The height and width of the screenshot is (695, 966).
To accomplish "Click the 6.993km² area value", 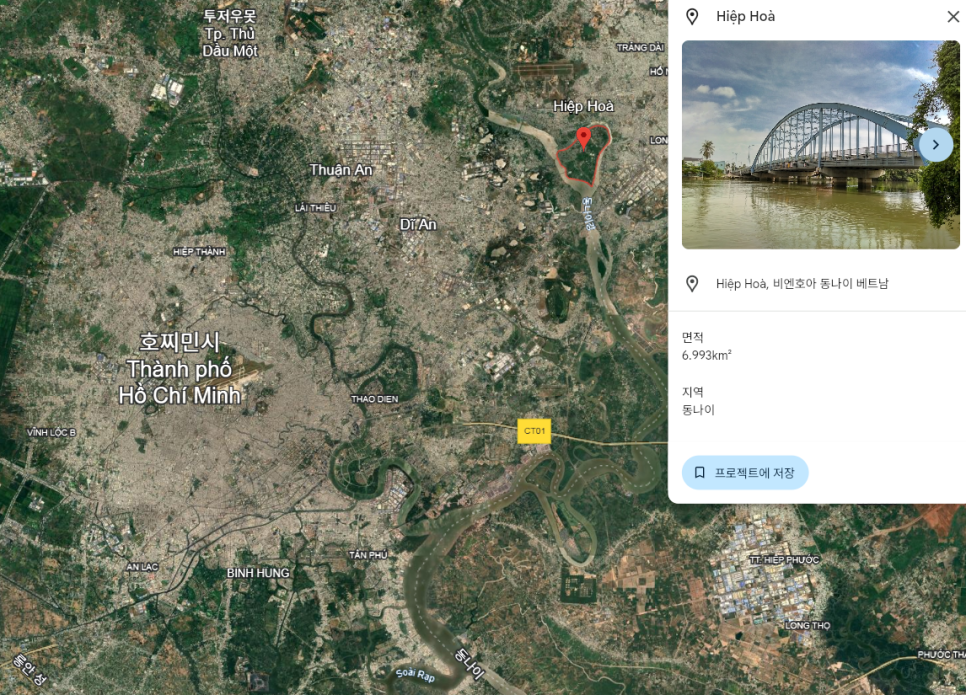I will [706, 355].
